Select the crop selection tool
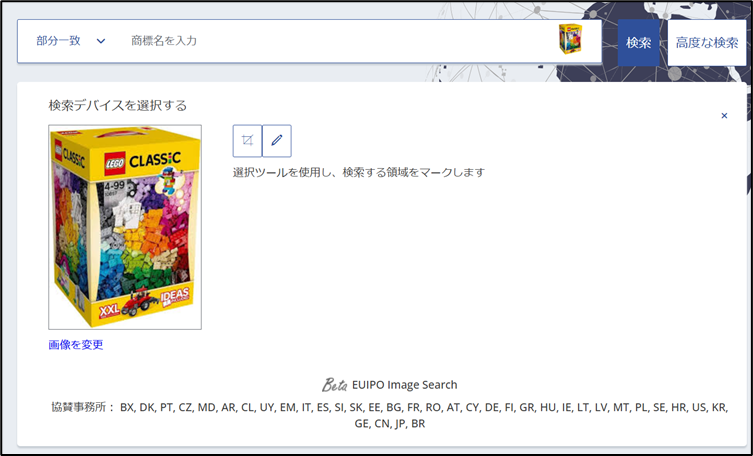Screen dimensions: 753x456 (247, 141)
